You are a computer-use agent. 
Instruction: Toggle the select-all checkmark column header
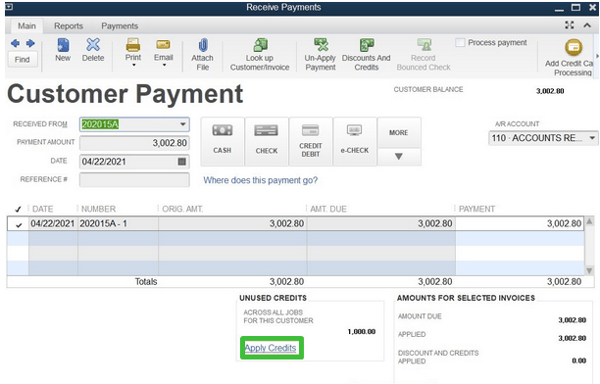click(x=18, y=209)
